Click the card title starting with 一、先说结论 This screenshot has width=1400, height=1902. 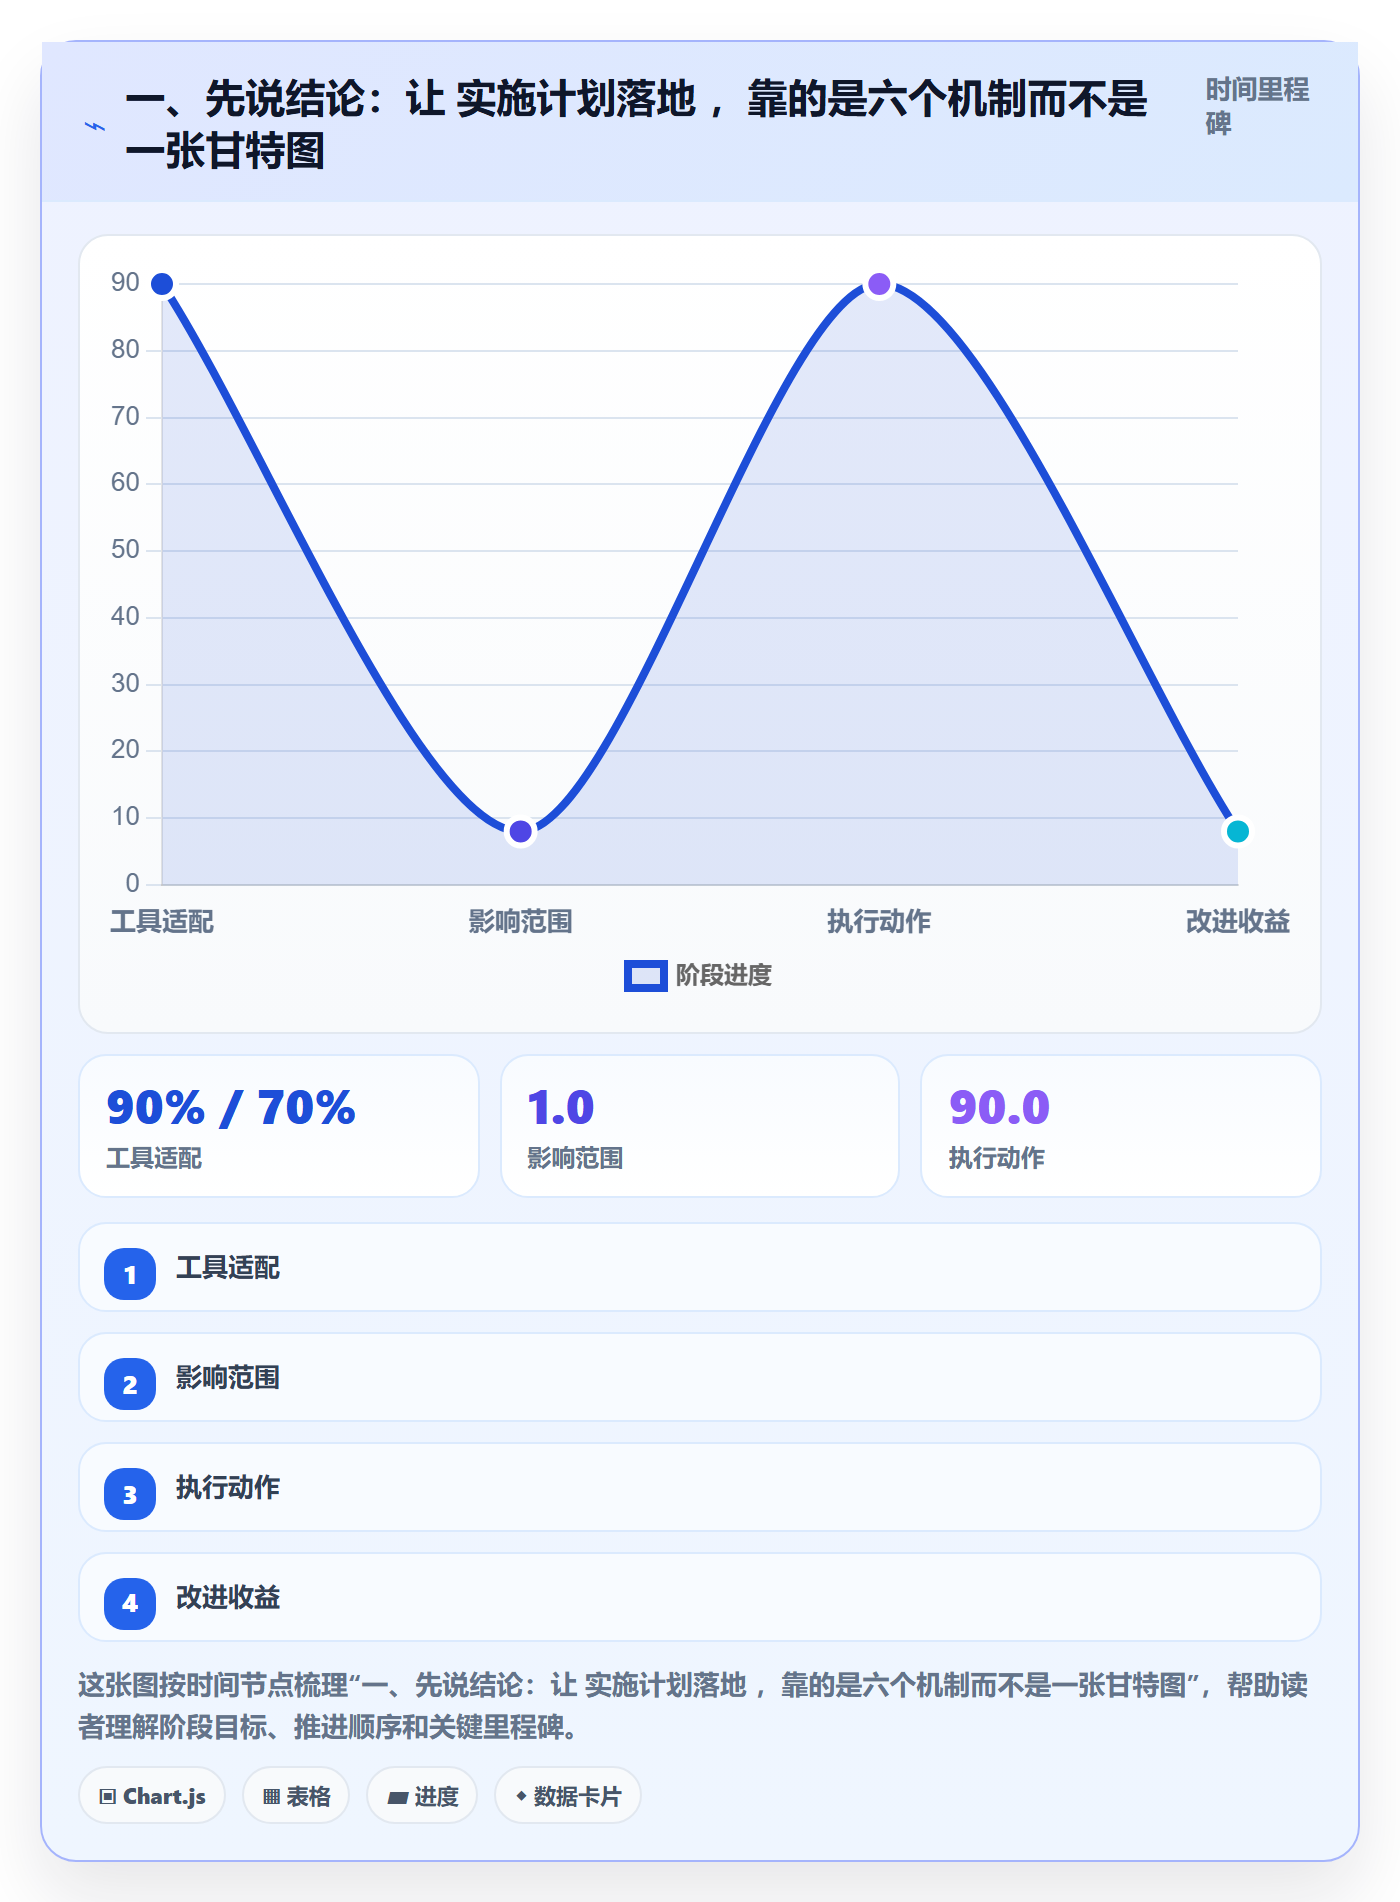[636, 125]
